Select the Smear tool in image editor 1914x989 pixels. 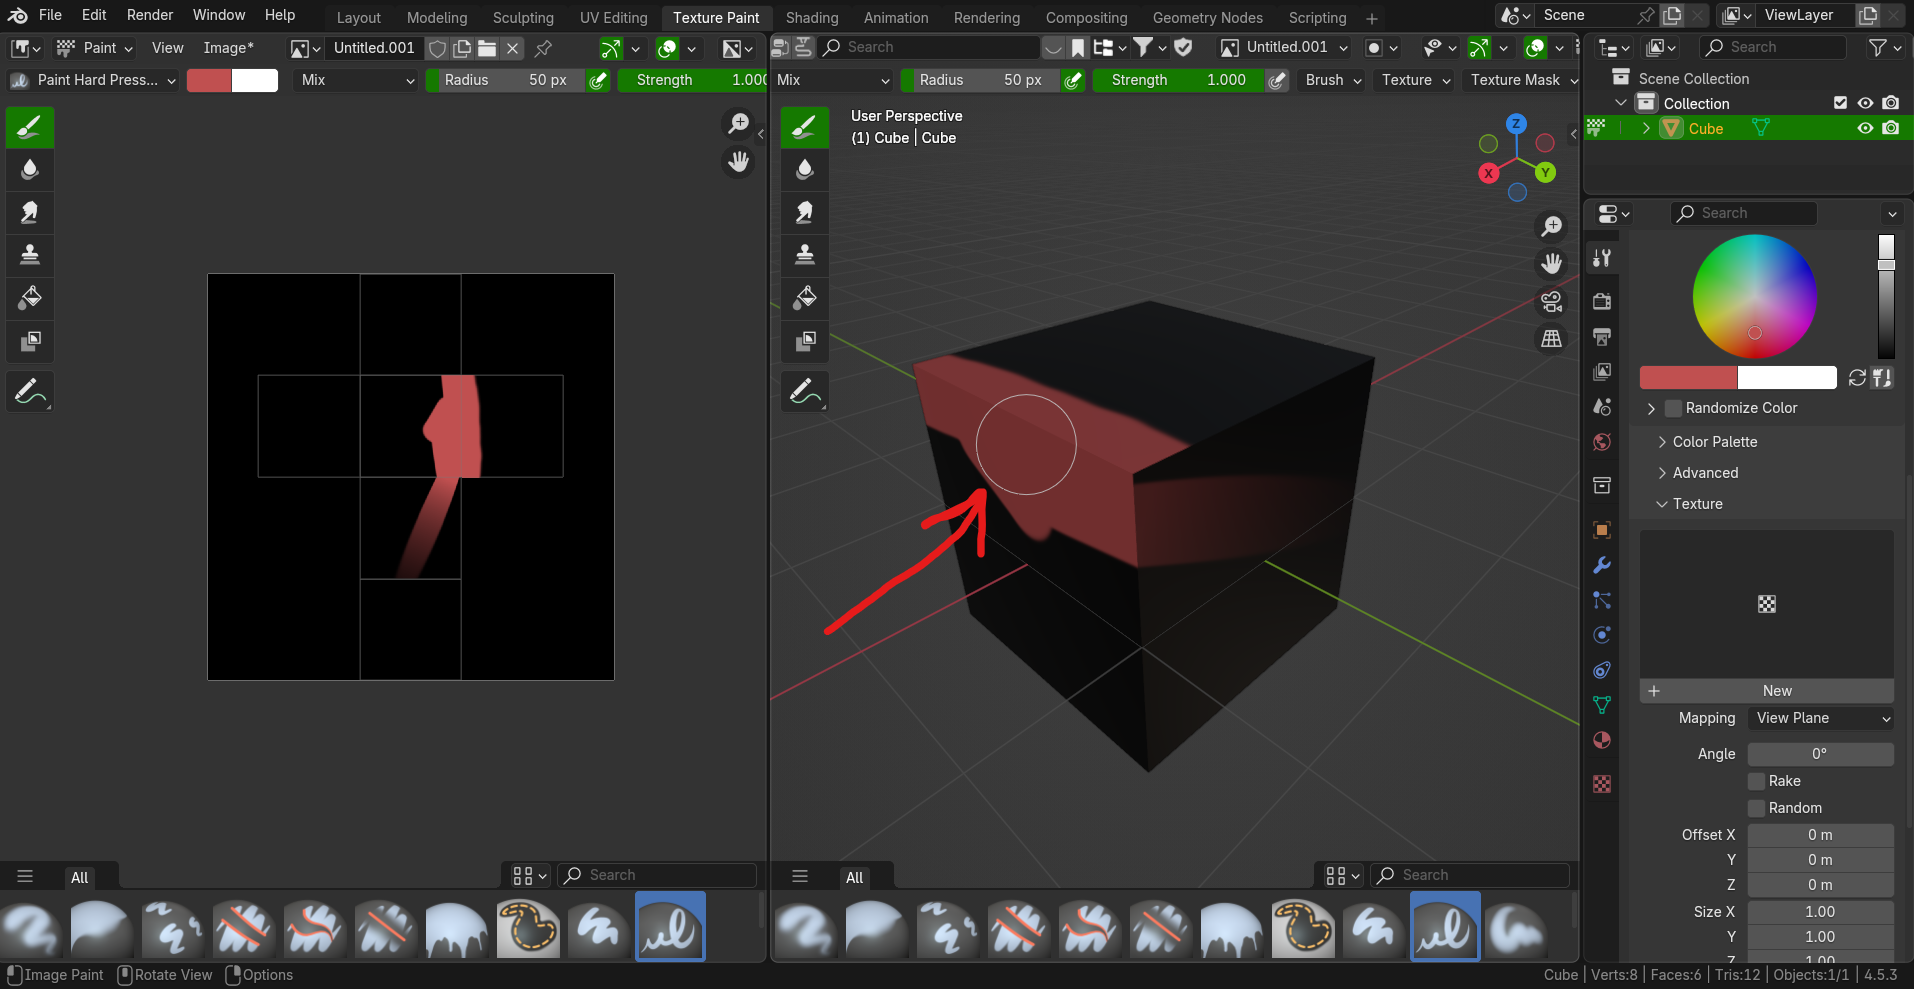[x=30, y=212]
